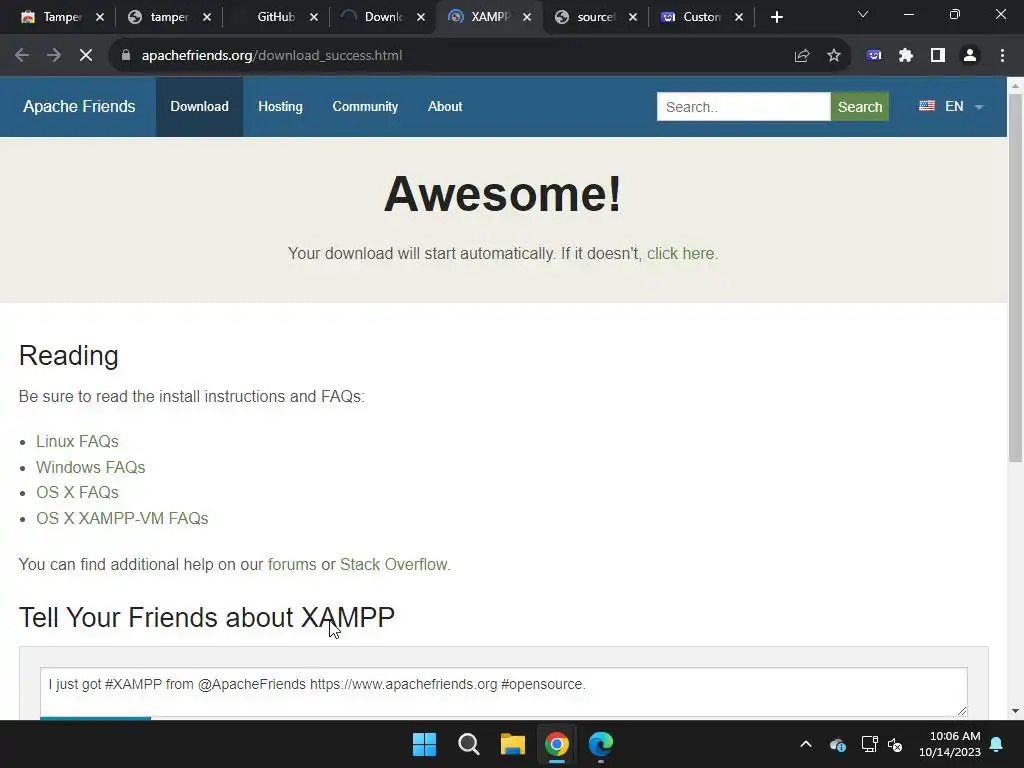Open the OS X FAQs link

[x=77, y=492]
